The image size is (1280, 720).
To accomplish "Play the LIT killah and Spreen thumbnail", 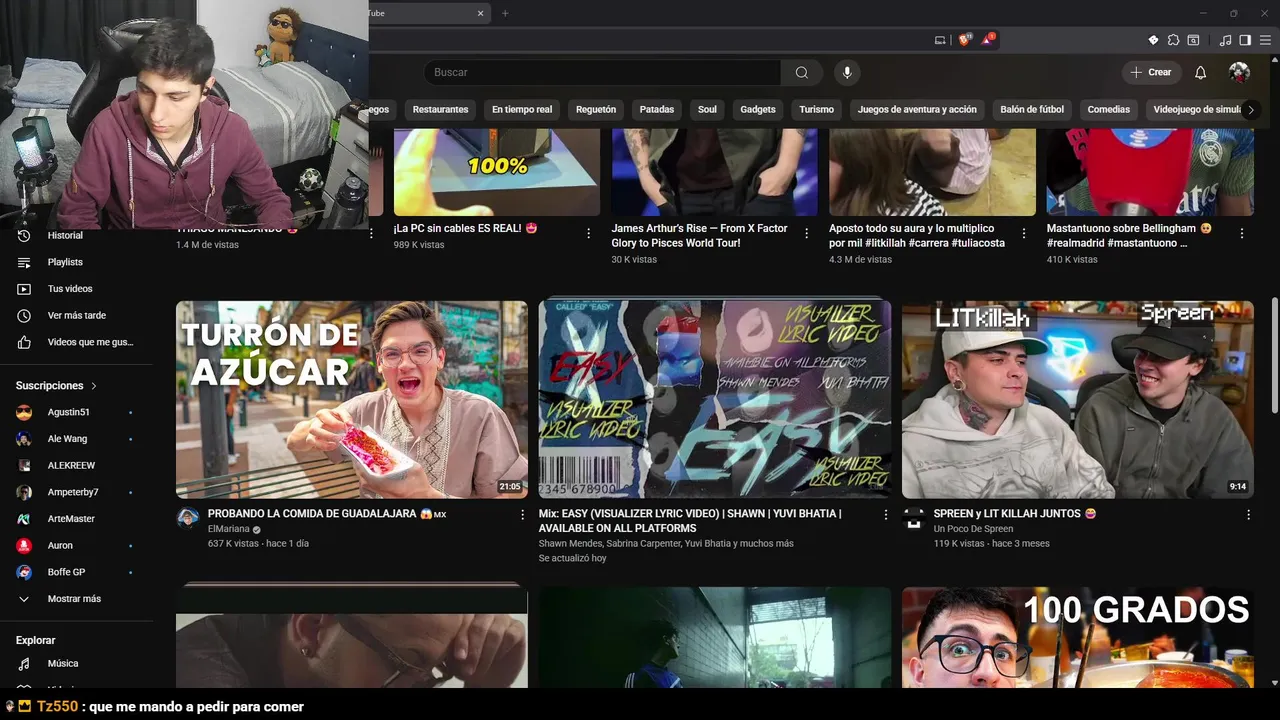I will click(x=1077, y=400).
